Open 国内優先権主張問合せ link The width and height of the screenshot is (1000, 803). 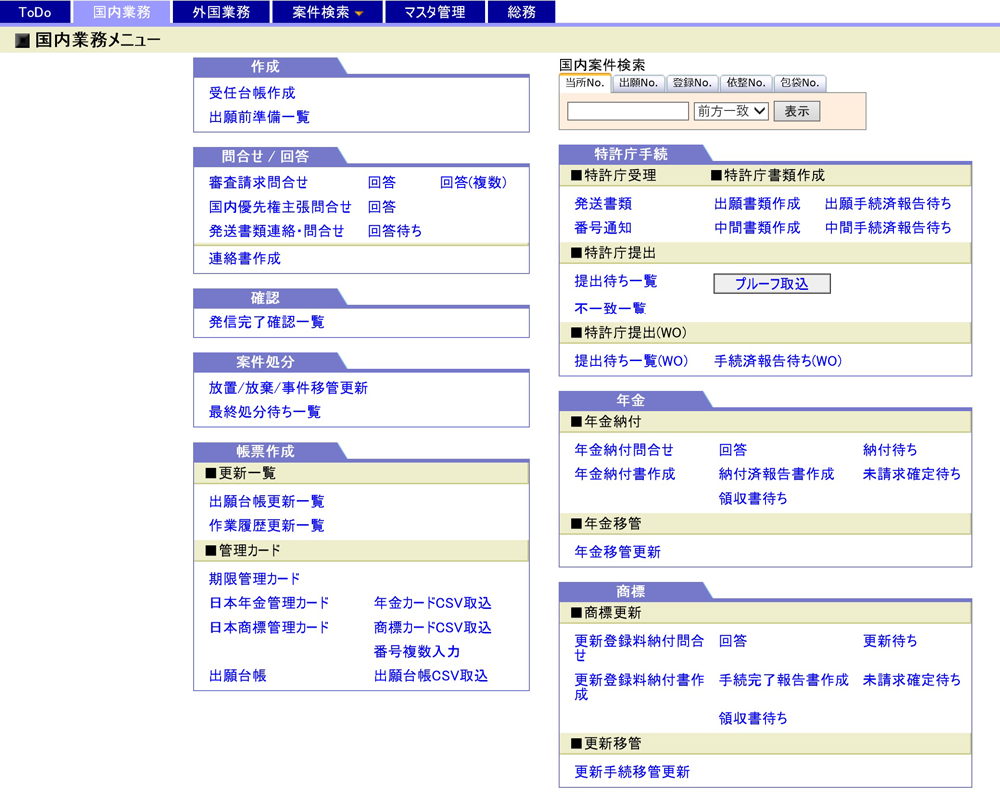click(x=280, y=207)
